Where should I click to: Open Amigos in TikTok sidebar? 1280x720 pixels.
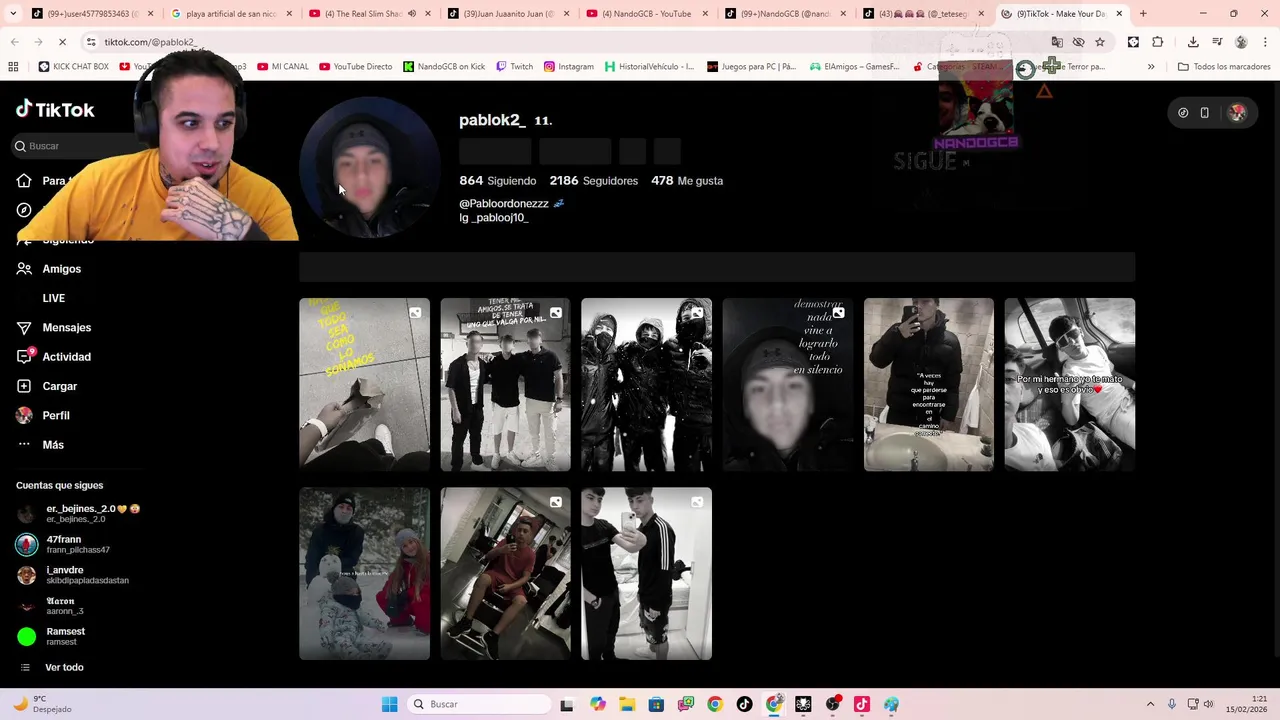49,269
